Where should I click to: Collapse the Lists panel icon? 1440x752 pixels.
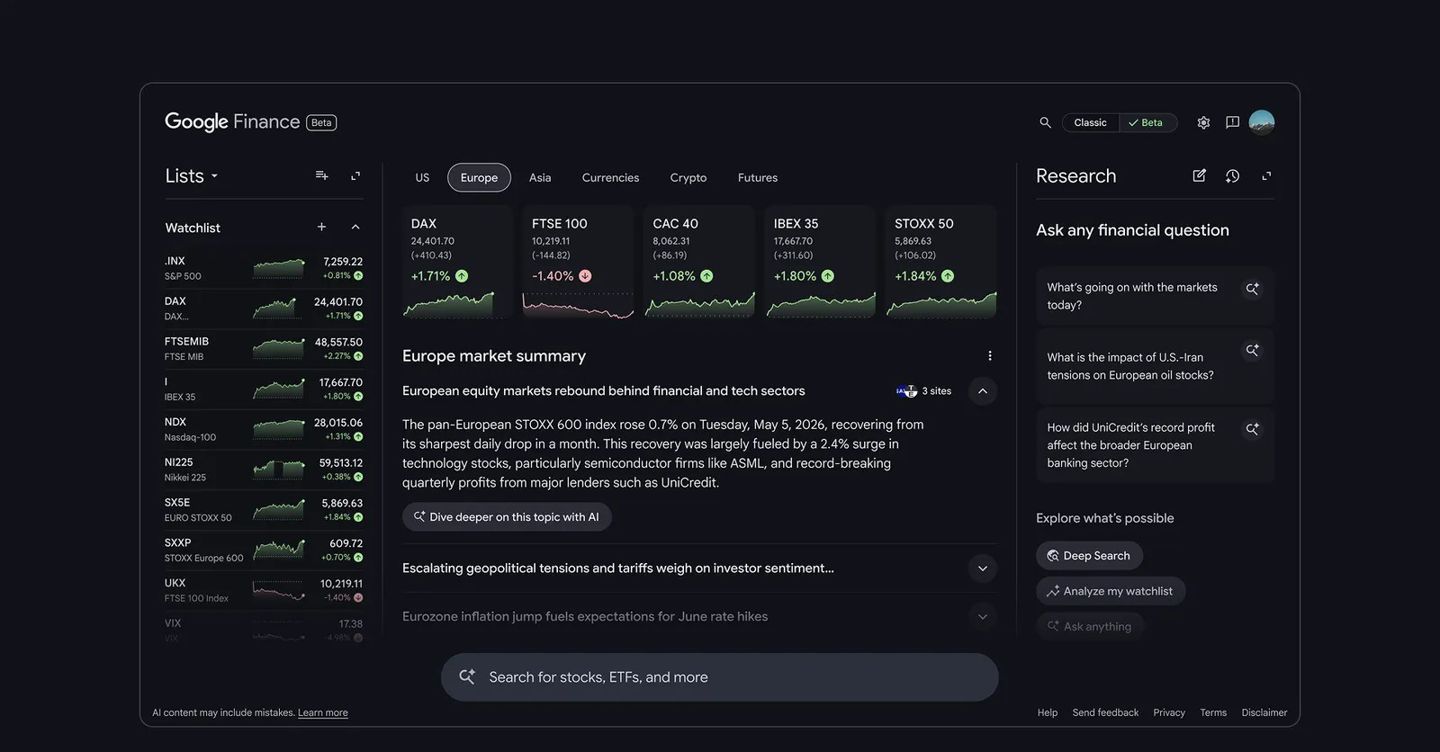[x=355, y=176]
